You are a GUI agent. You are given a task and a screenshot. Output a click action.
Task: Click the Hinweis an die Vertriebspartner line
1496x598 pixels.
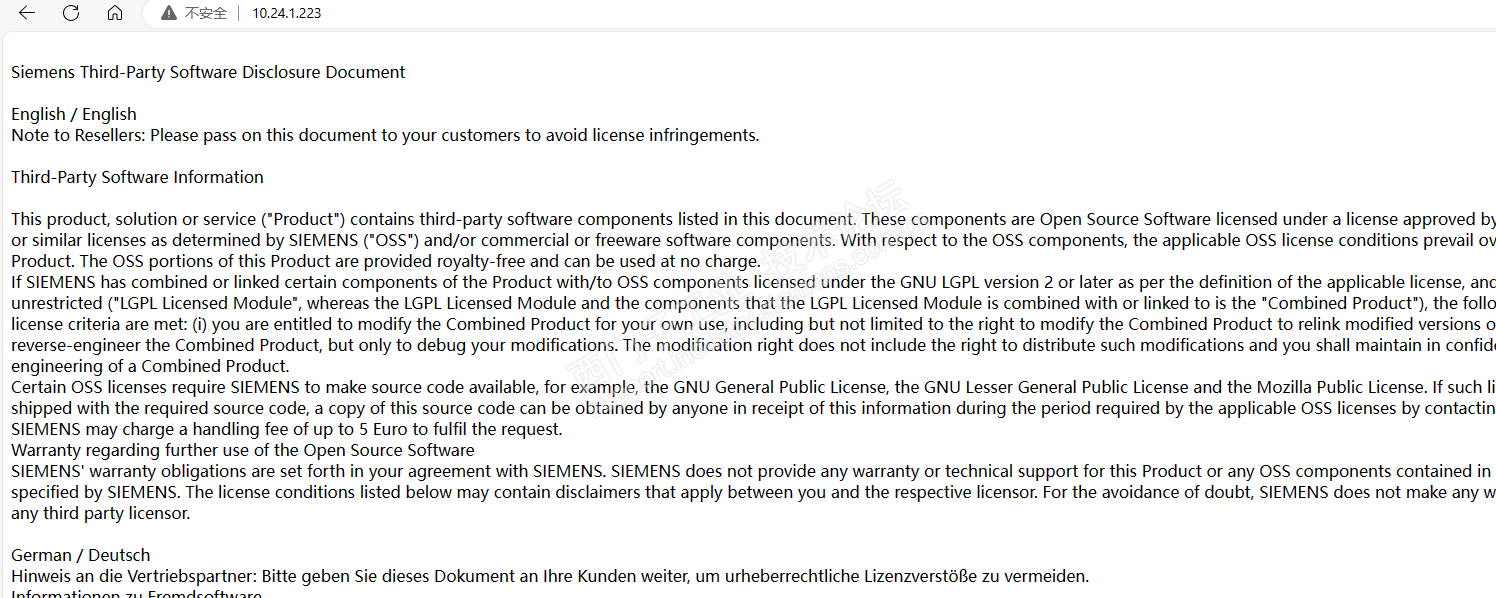click(549, 576)
